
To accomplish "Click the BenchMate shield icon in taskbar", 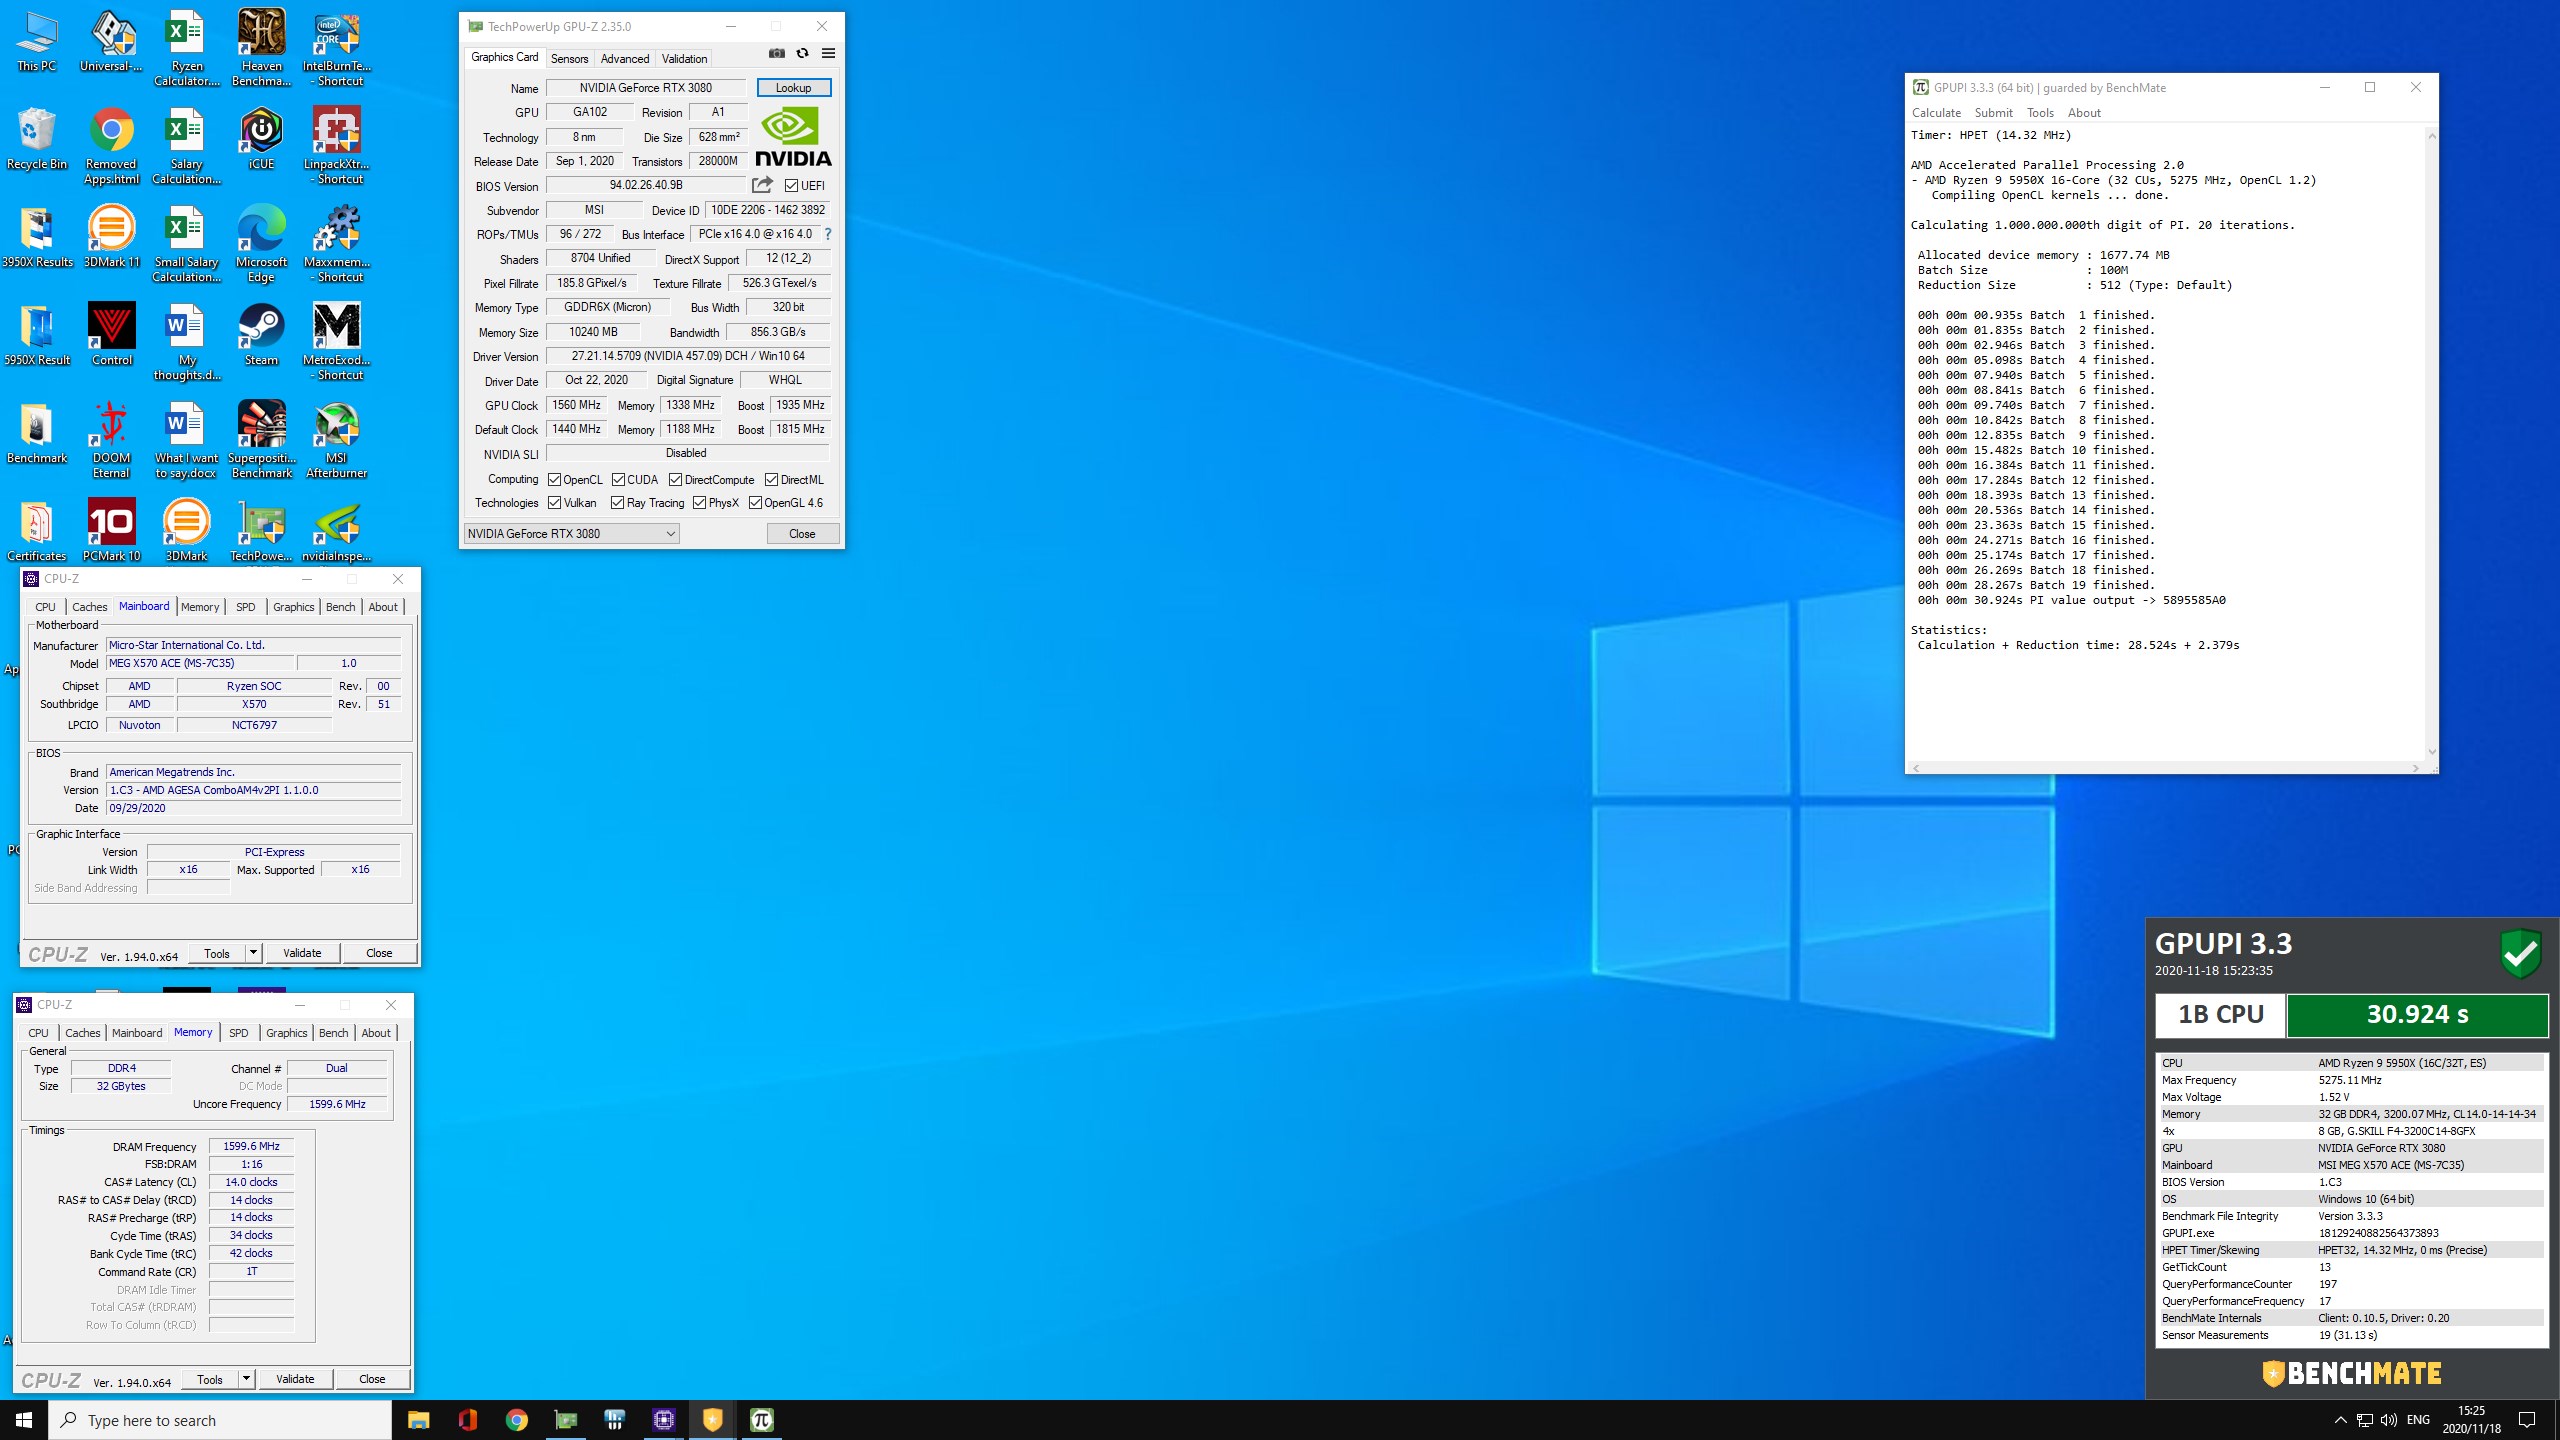I will (712, 1420).
